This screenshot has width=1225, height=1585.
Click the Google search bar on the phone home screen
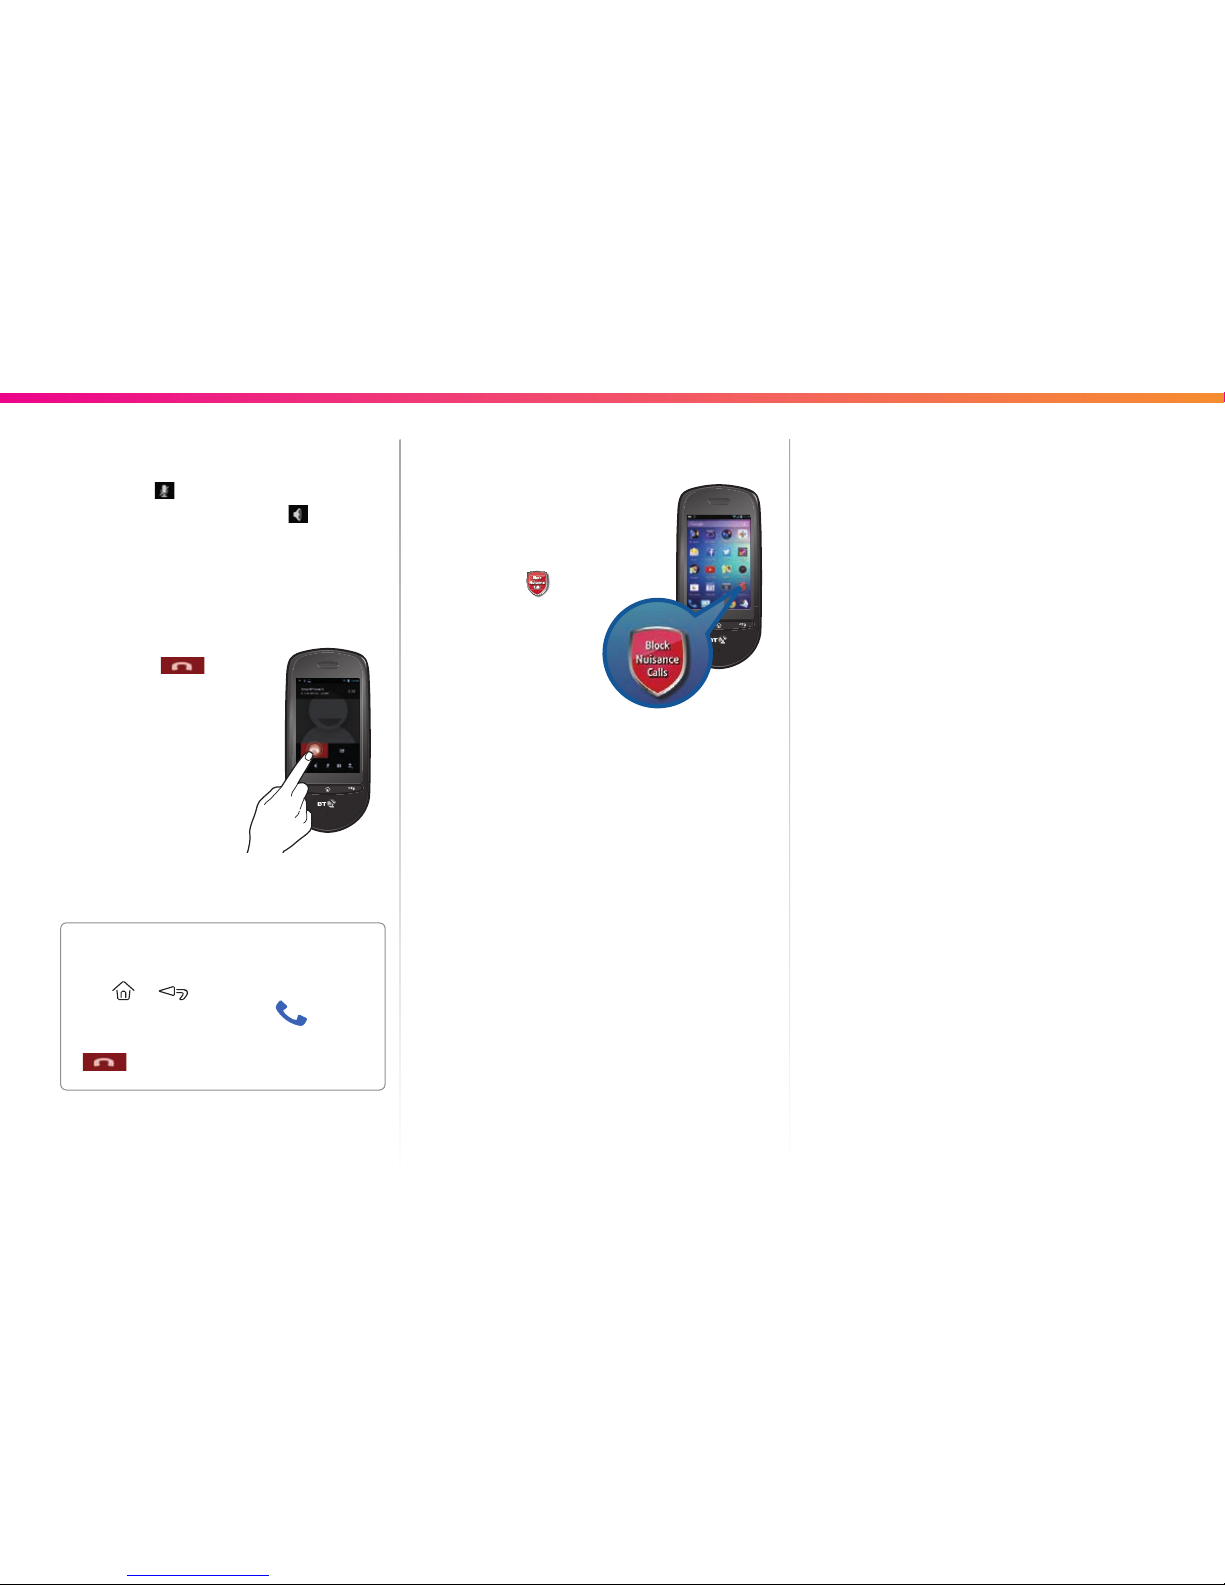click(x=718, y=524)
